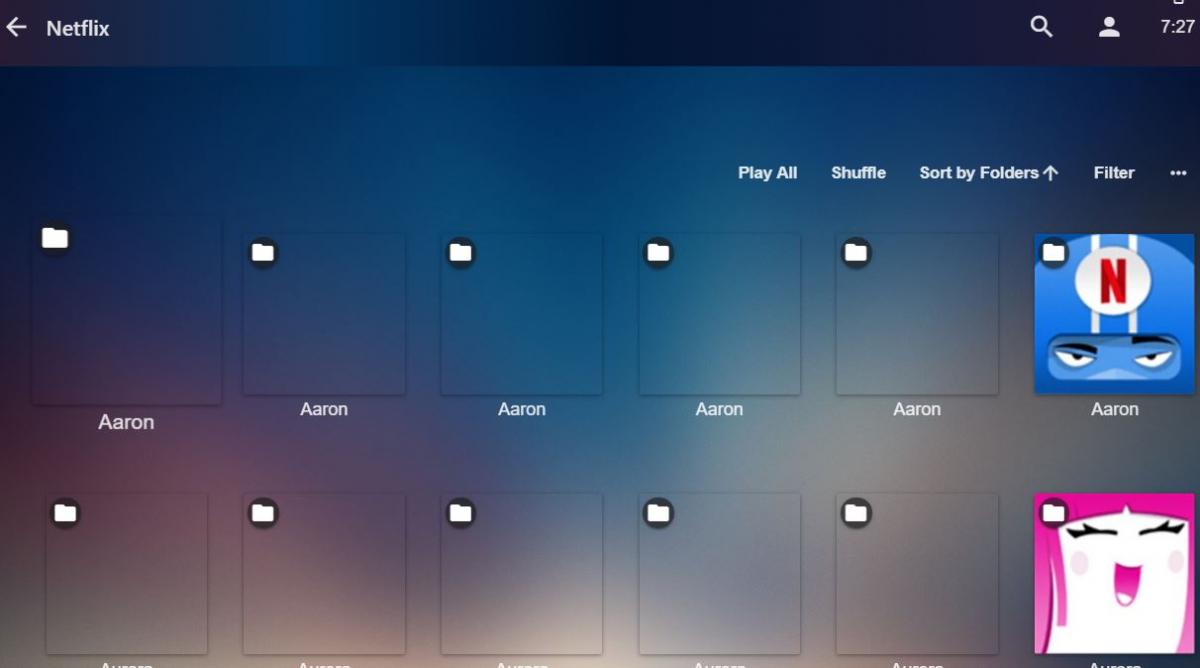Shuffle the Netflix library items

coord(858,173)
